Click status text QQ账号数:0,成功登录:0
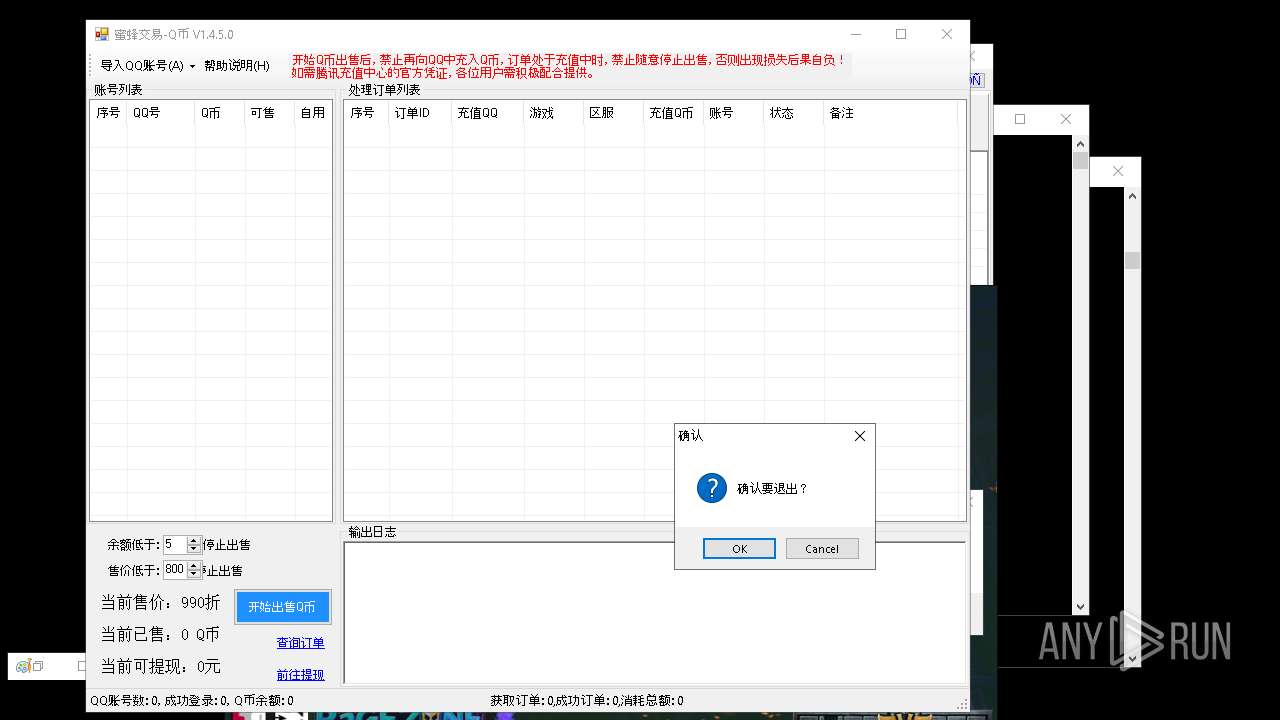This screenshot has height=720, width=1280. [160, 701]
